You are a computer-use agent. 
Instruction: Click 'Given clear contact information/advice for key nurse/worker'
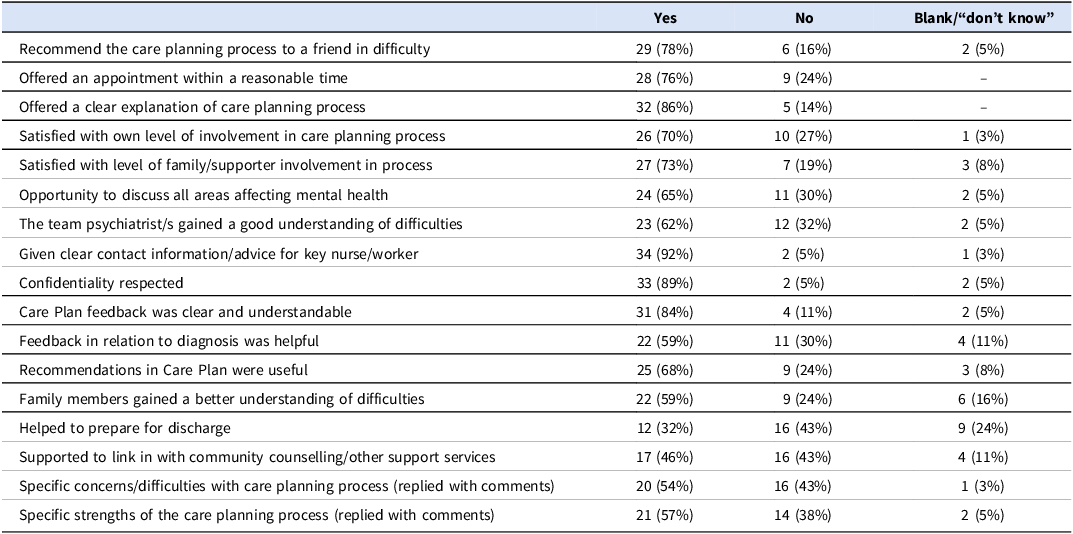(219, 254)
